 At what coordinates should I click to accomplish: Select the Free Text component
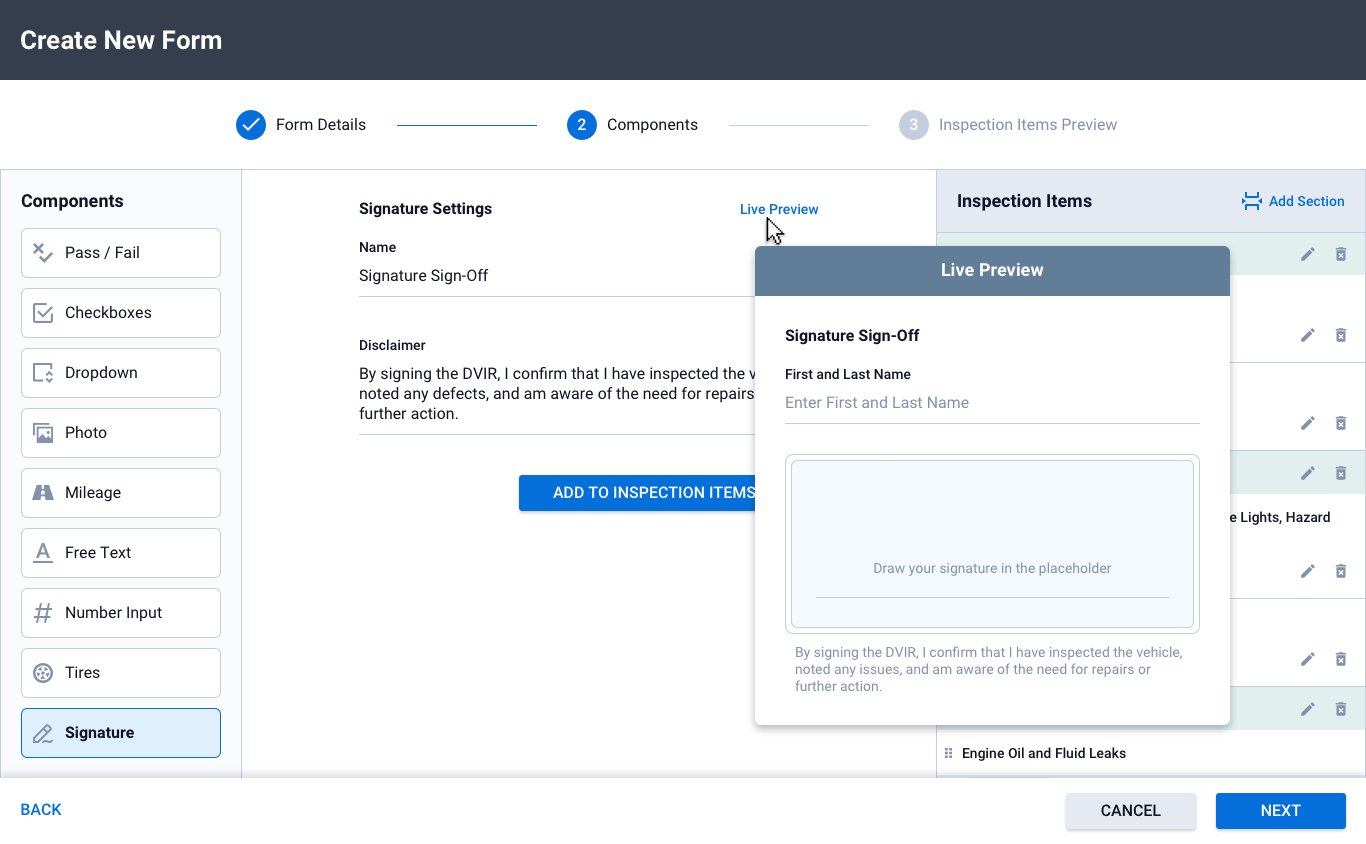(x=120, y=553)
